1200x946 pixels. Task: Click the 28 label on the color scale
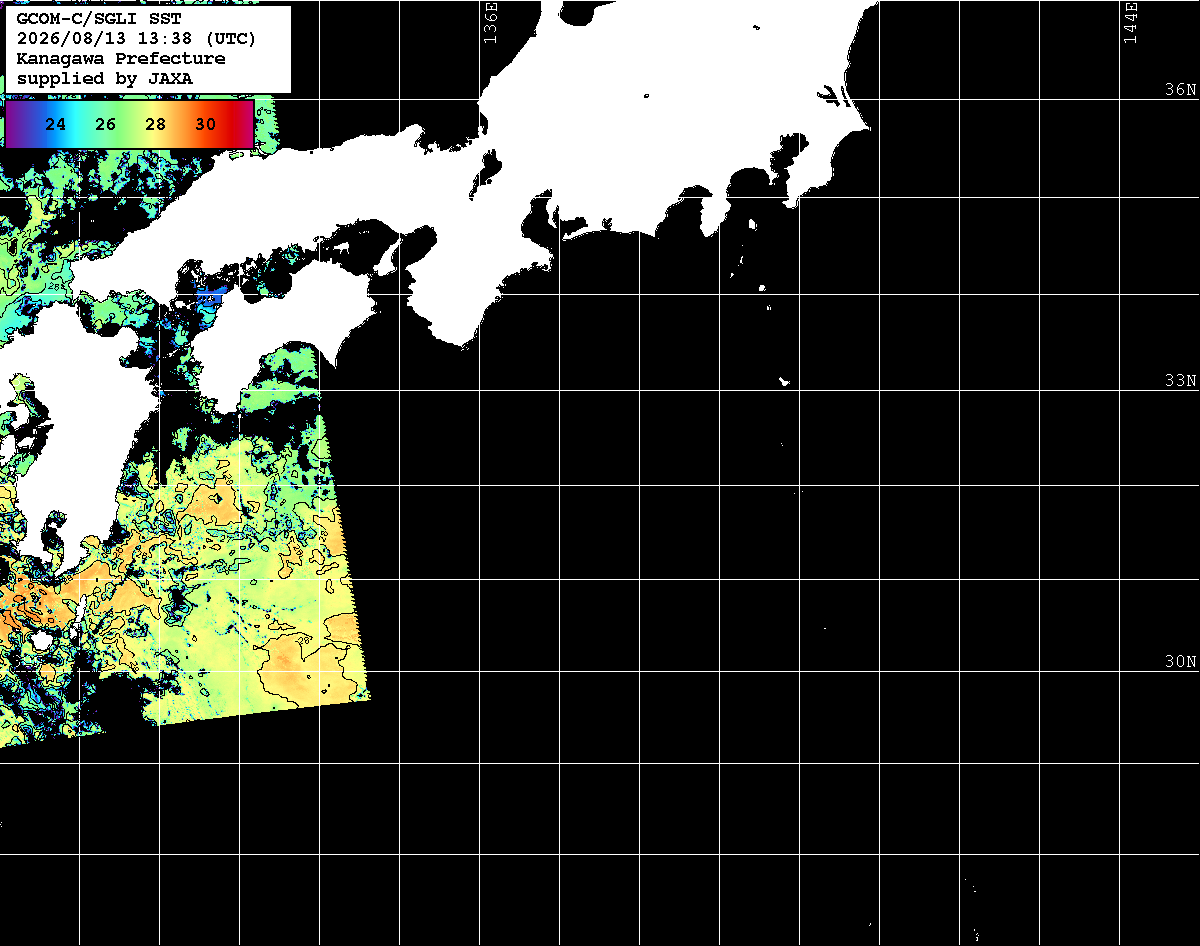[156, 125]
